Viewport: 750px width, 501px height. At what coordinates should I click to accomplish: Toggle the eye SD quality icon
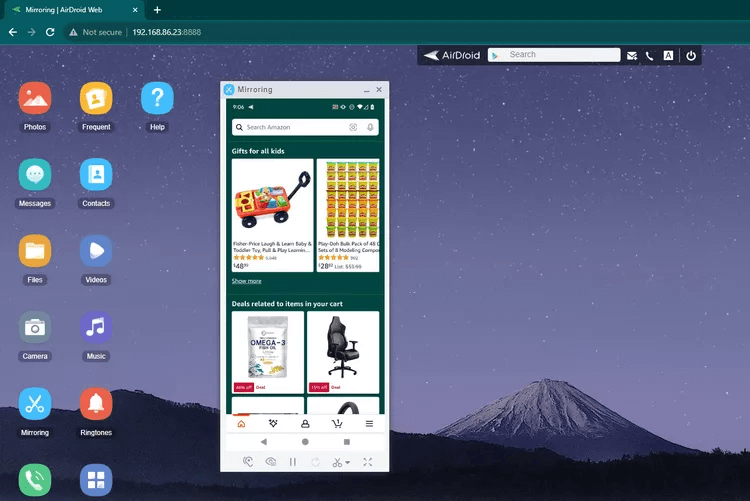coord(271,462)
